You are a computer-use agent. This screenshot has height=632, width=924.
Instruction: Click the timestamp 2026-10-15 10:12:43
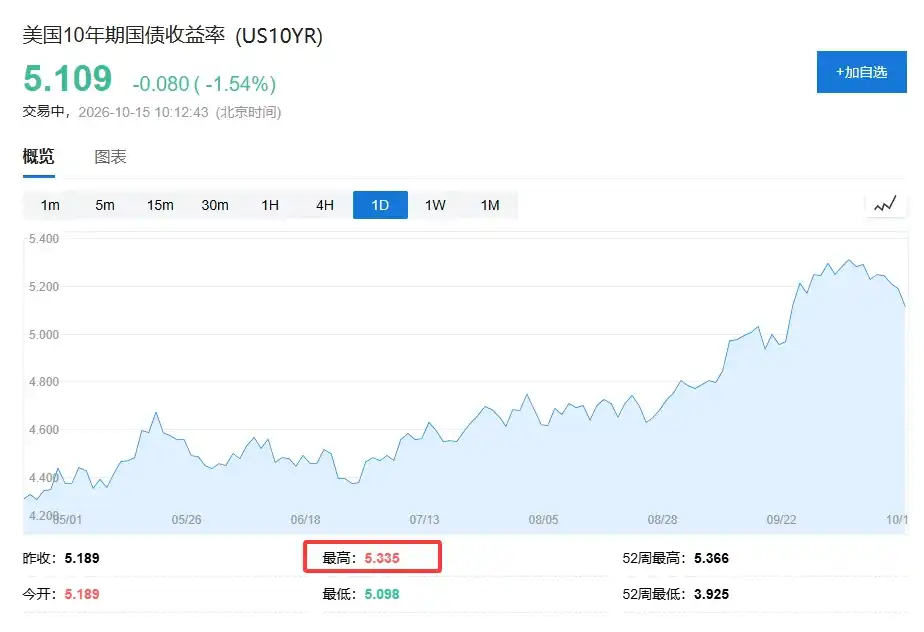[x=143, y=112]
